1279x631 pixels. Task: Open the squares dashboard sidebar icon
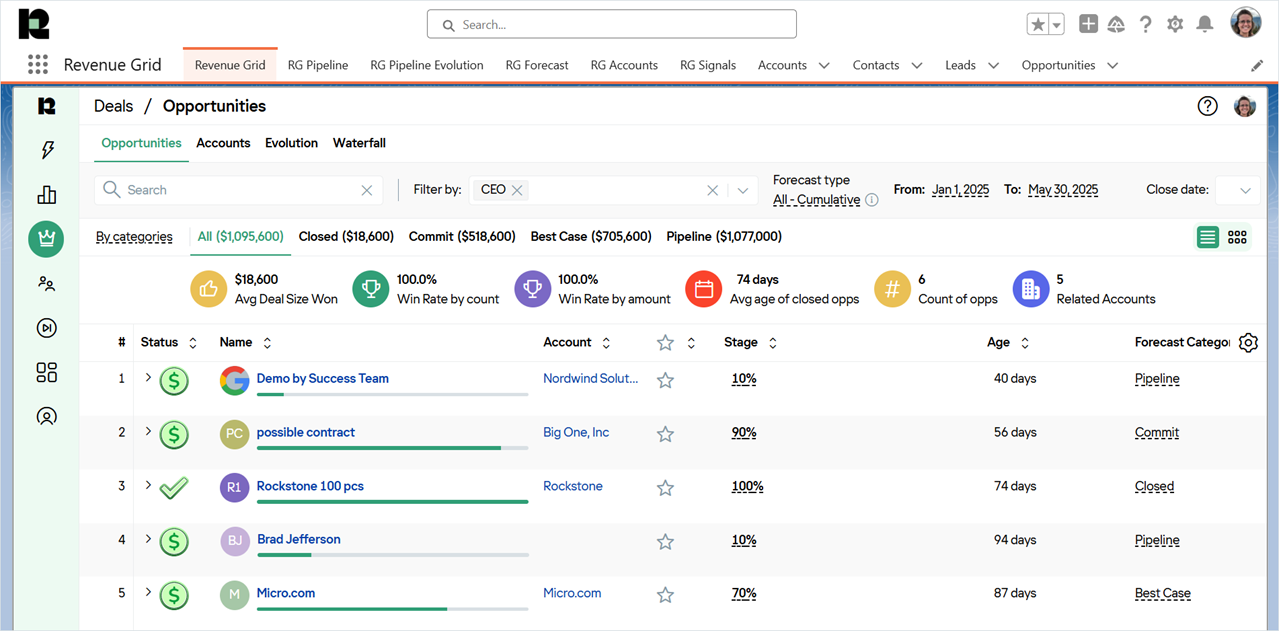click(x=46, y=372)
